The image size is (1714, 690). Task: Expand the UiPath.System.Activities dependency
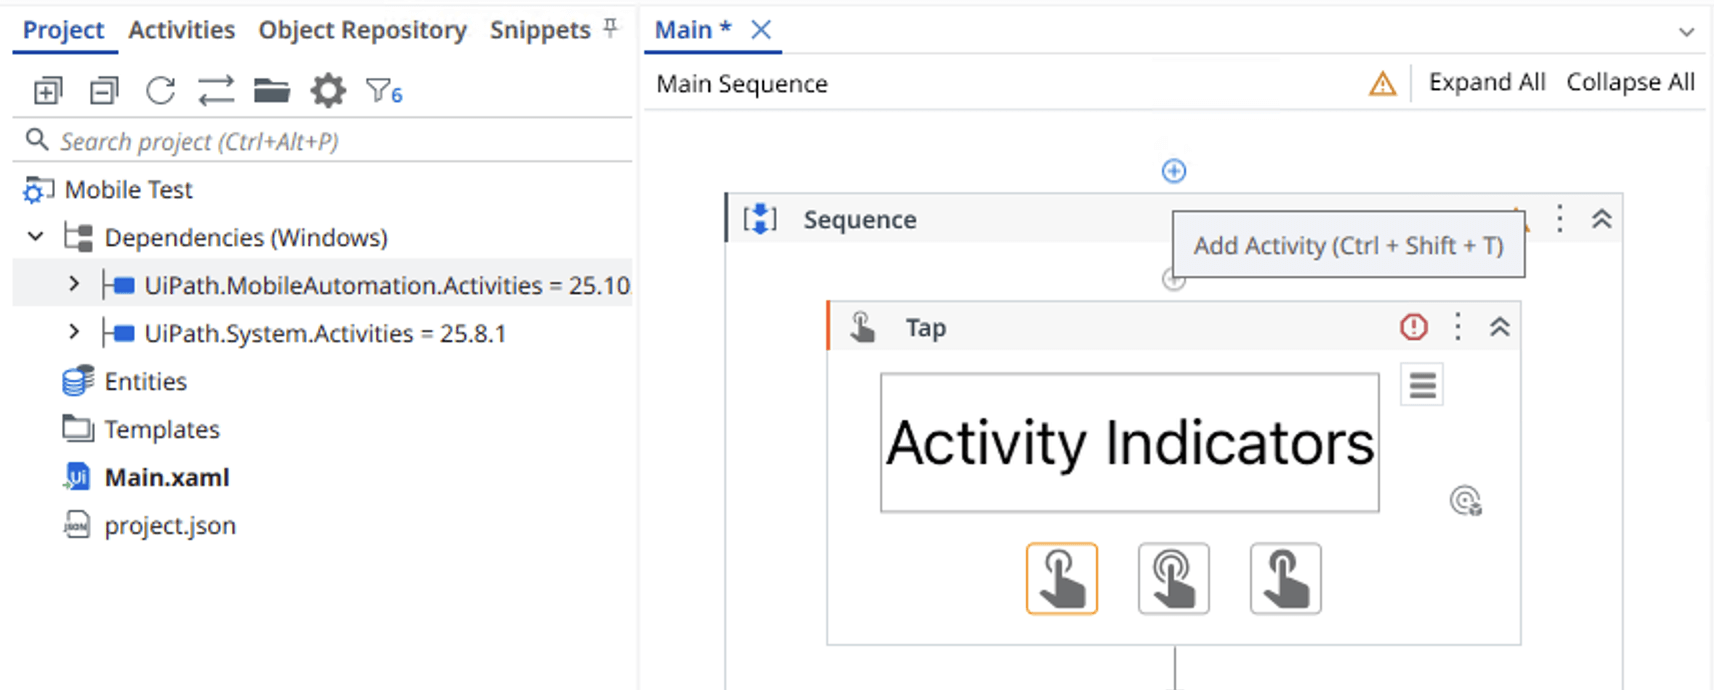[x=74, y=333]
